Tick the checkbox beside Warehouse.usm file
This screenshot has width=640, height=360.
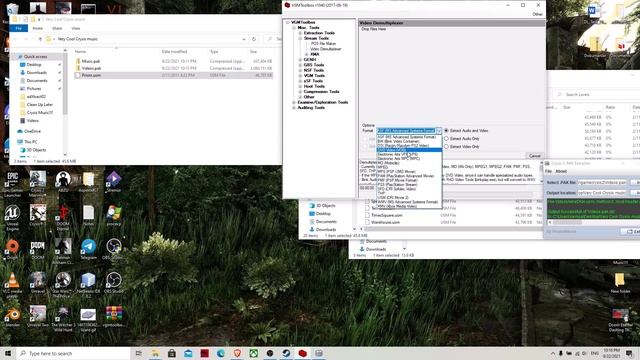click(x=367, y=222)
